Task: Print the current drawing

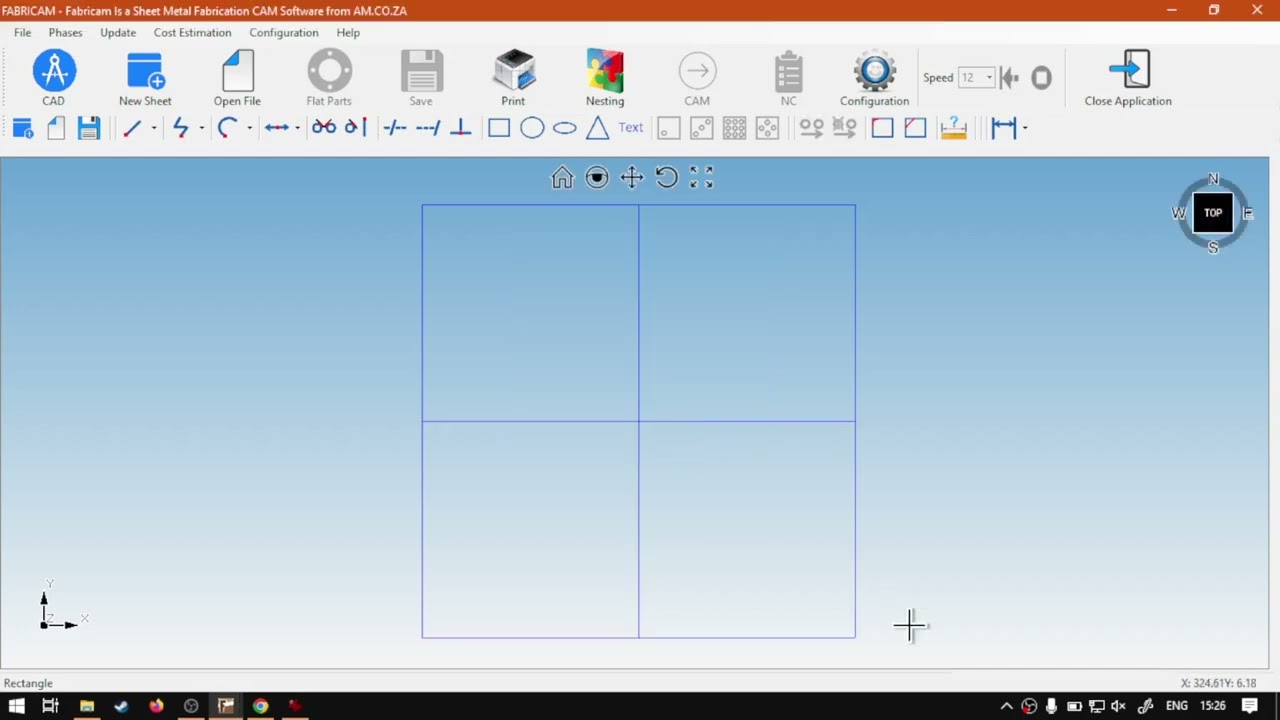Action: [514, 71]
